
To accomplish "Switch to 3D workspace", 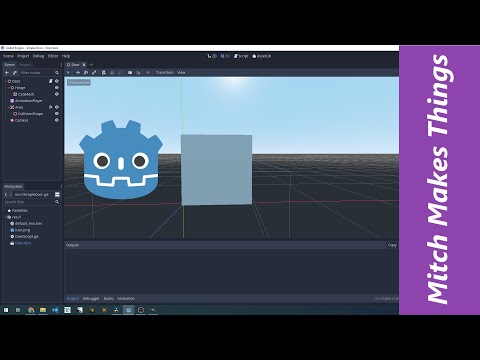I will click(226, 56).
